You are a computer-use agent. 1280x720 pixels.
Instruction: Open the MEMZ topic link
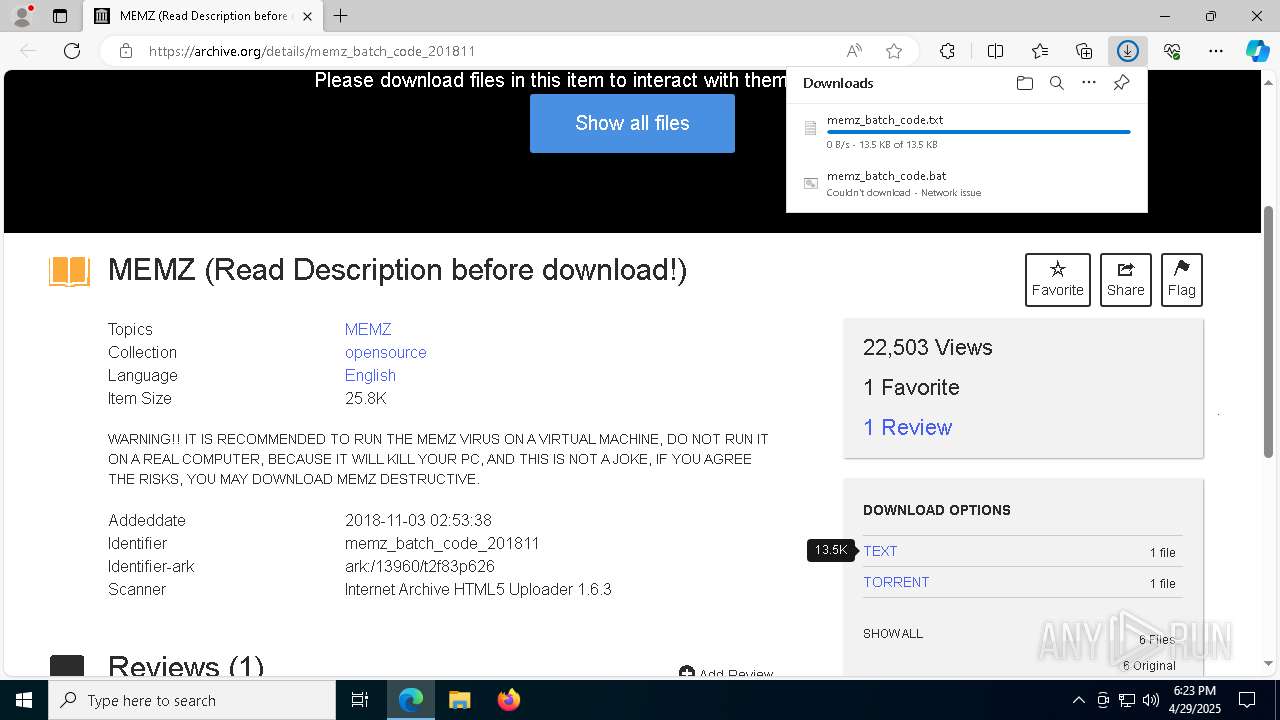(x=368, y=329)
